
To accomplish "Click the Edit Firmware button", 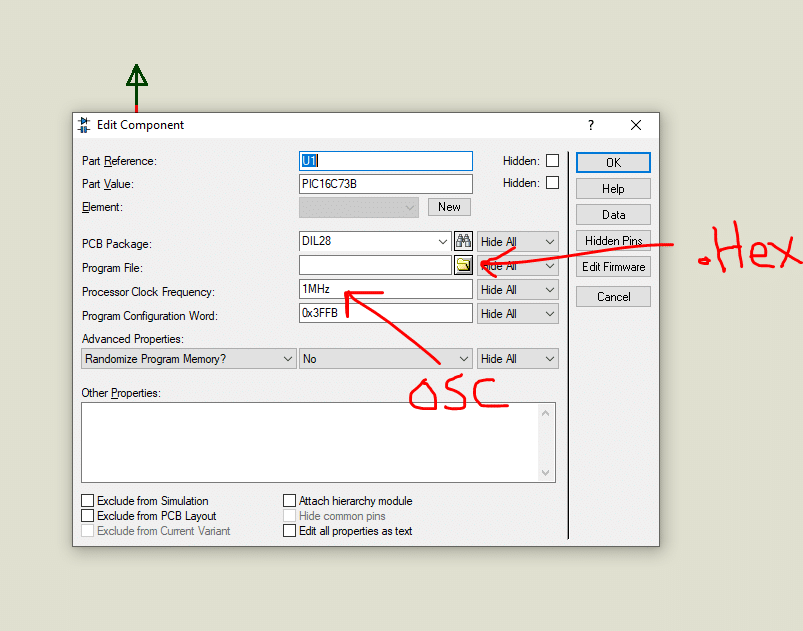I will click(x=613, y=267).
